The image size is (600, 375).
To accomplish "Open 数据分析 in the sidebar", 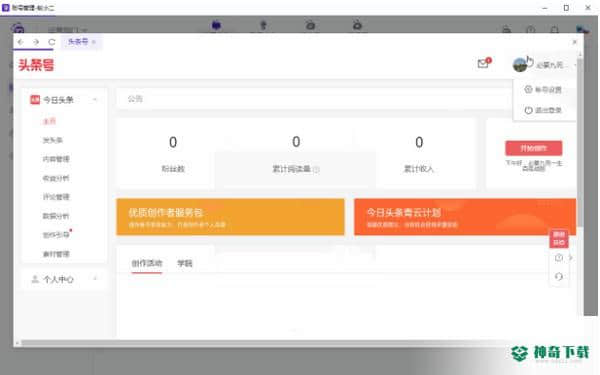I will pos(56,216).
